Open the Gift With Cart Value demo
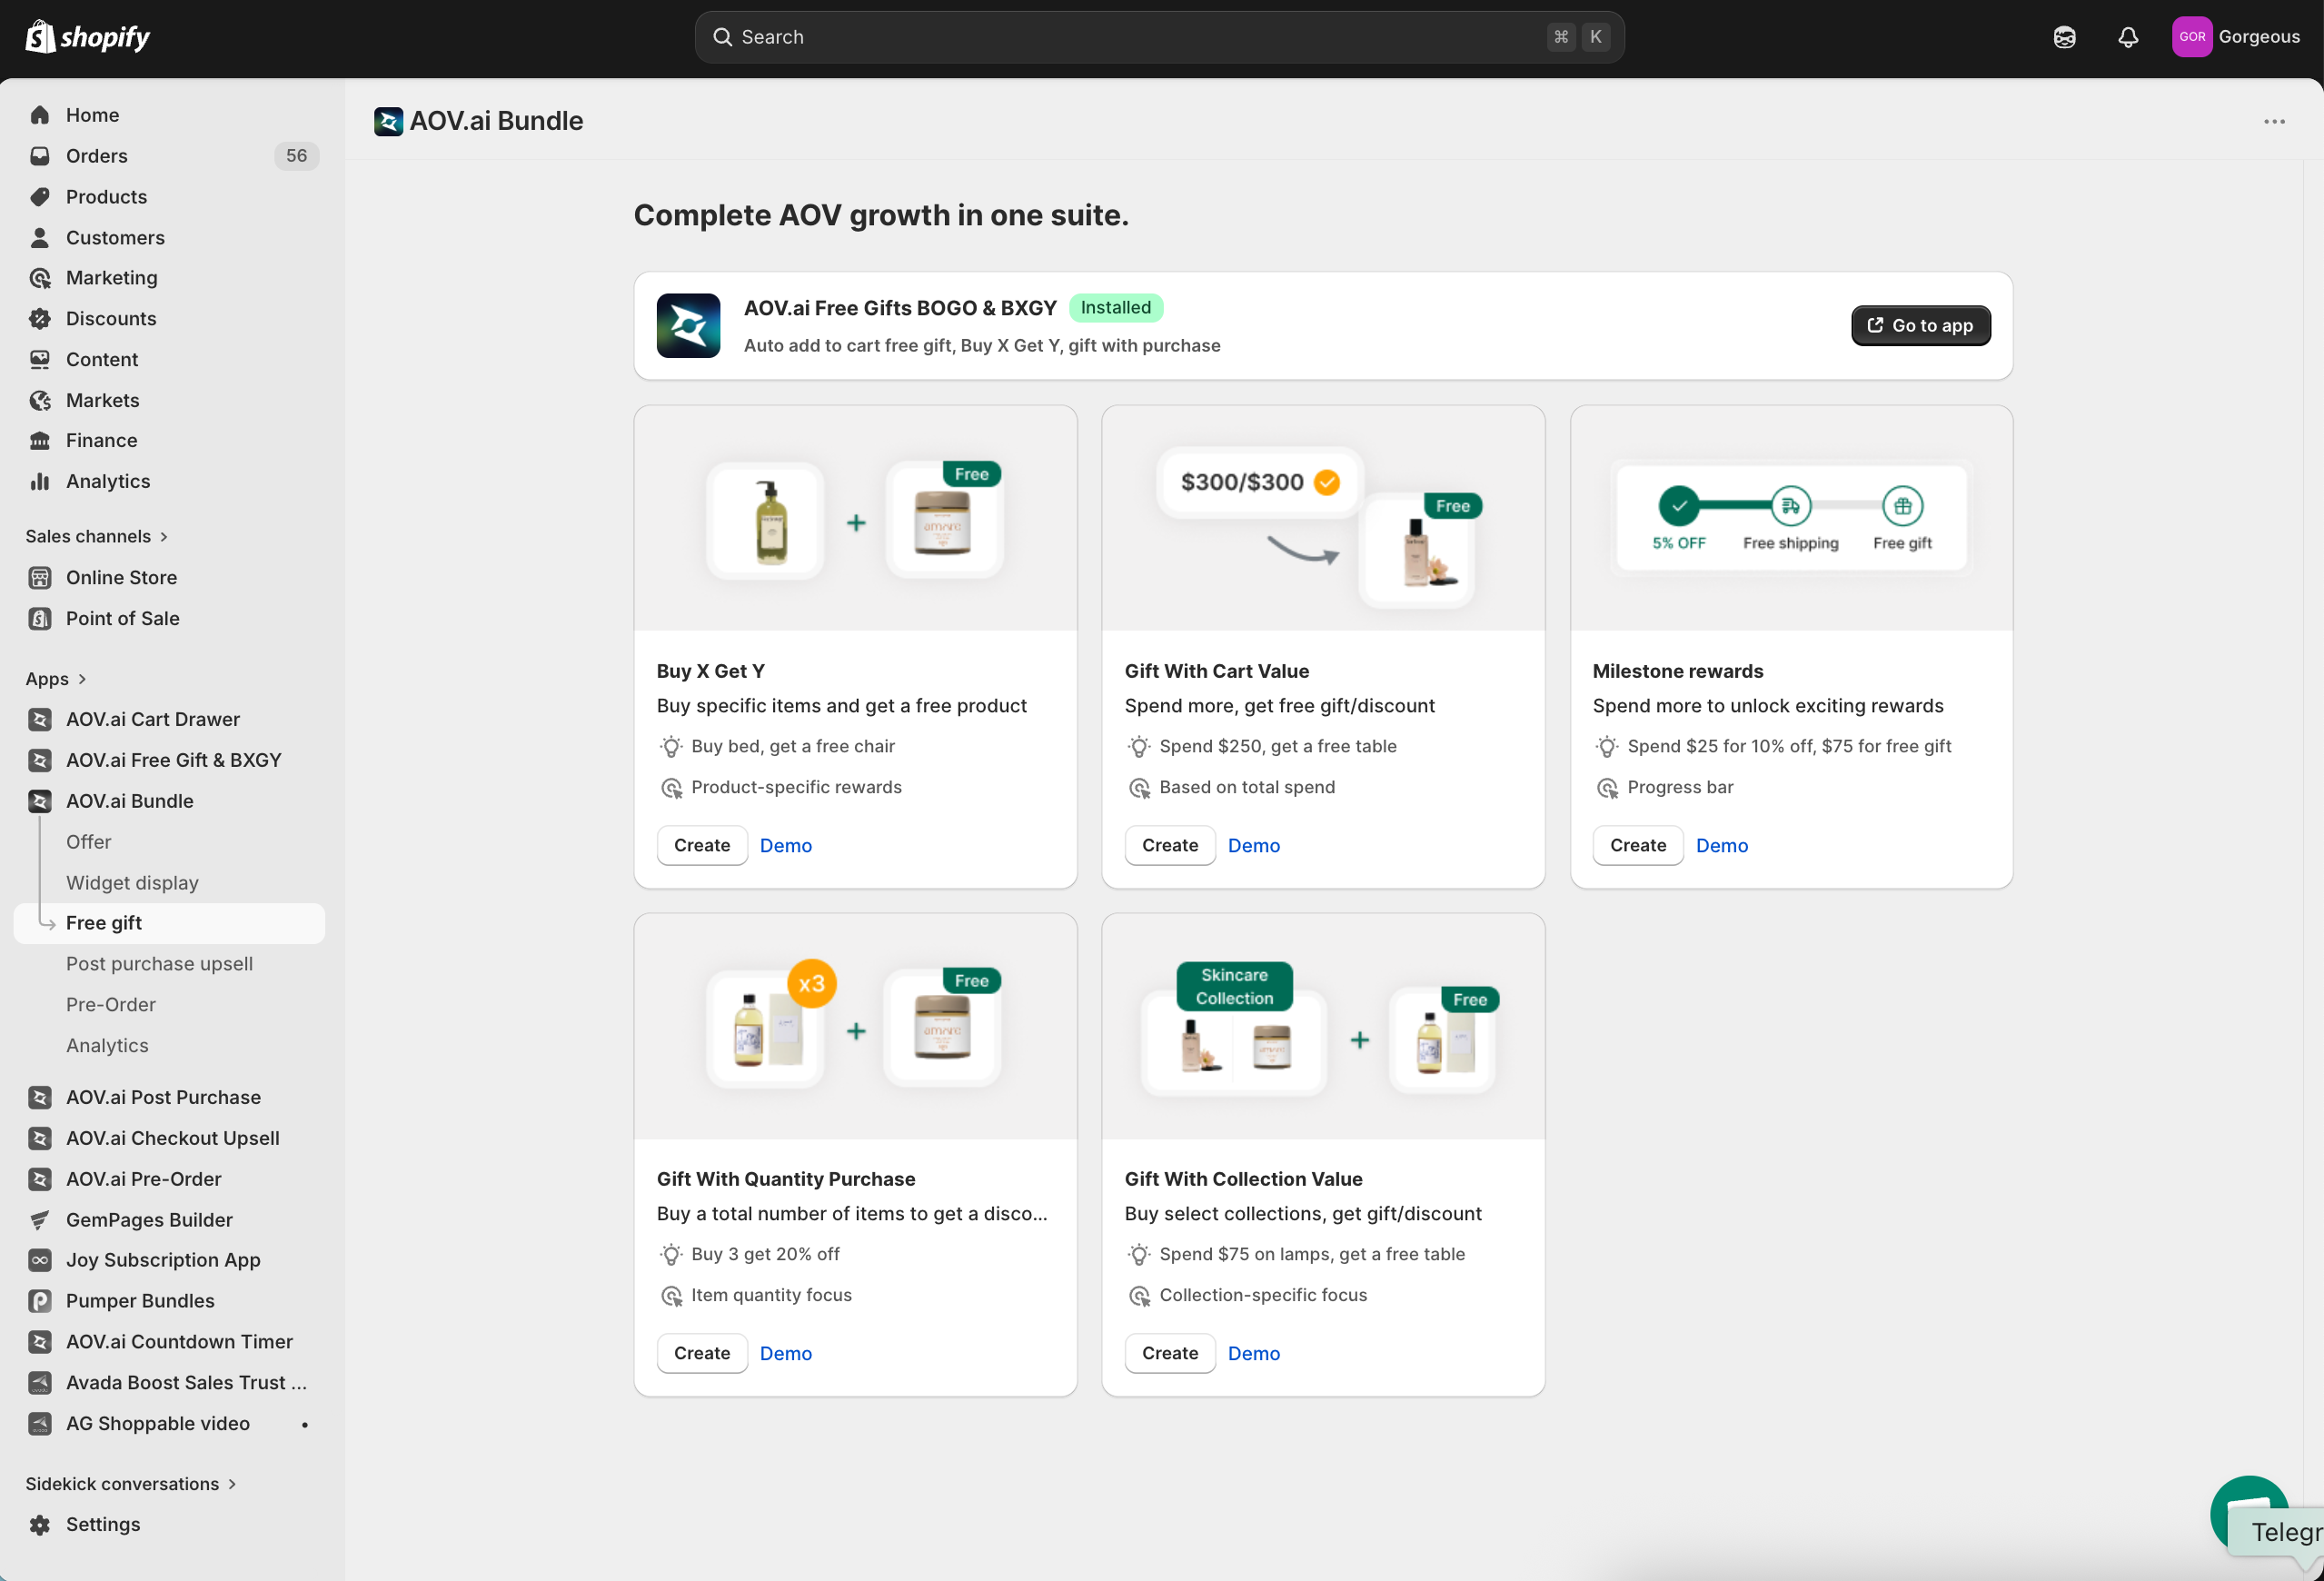 [x=1254, y=846]
